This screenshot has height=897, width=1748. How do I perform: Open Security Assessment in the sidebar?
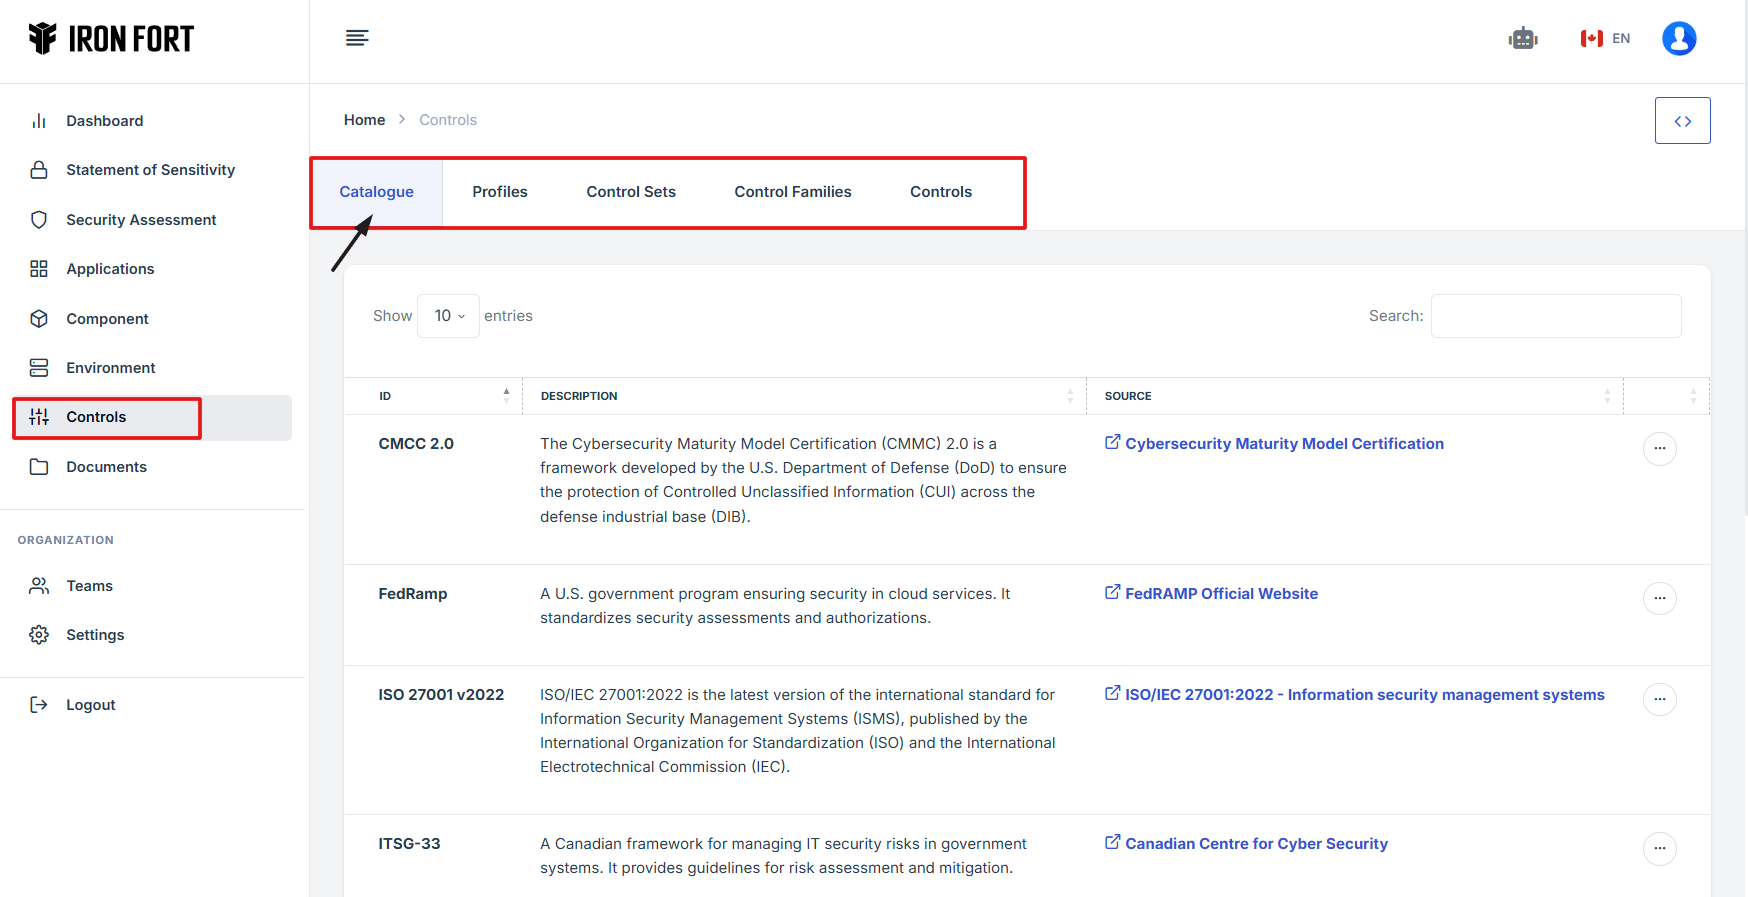[141, 220]
